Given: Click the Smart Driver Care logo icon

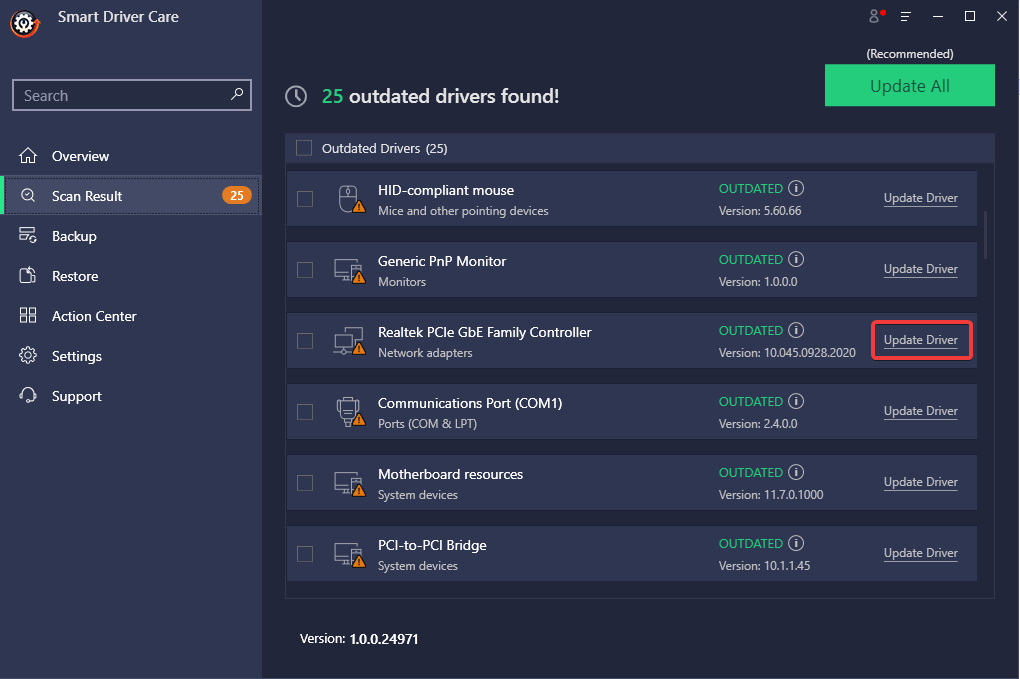Looking at the screenshot, I should click(x=24, y=23).
